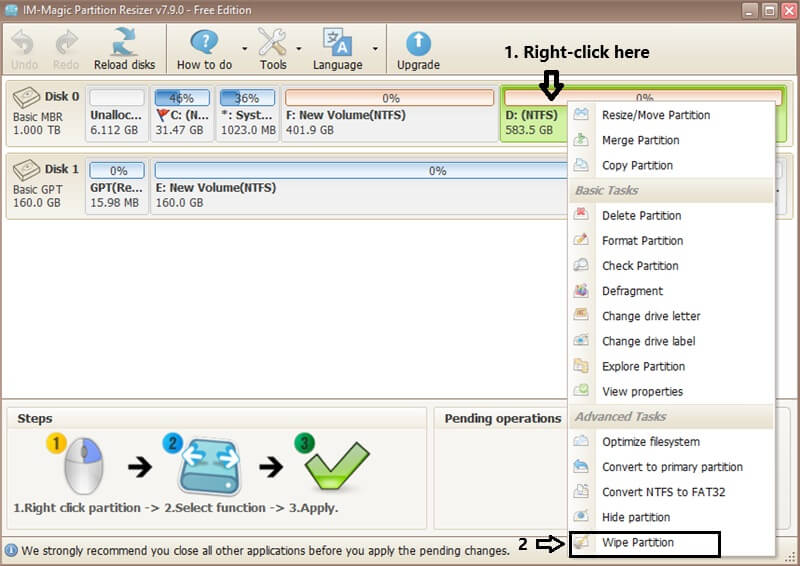Click the Convert NTFS to FAT32 icon
800x566 pixels.
pyautogui.click(x=581, y=491)
